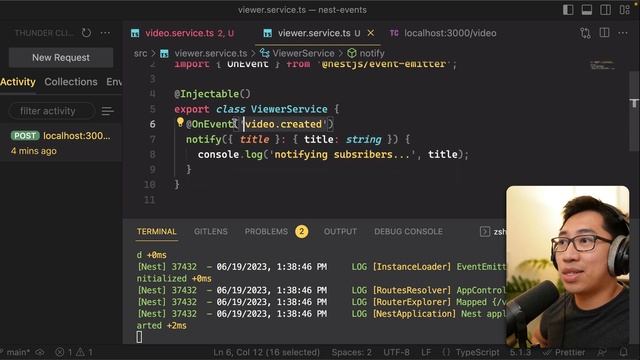Click the ViewerService class name in code

pos(289,109)
